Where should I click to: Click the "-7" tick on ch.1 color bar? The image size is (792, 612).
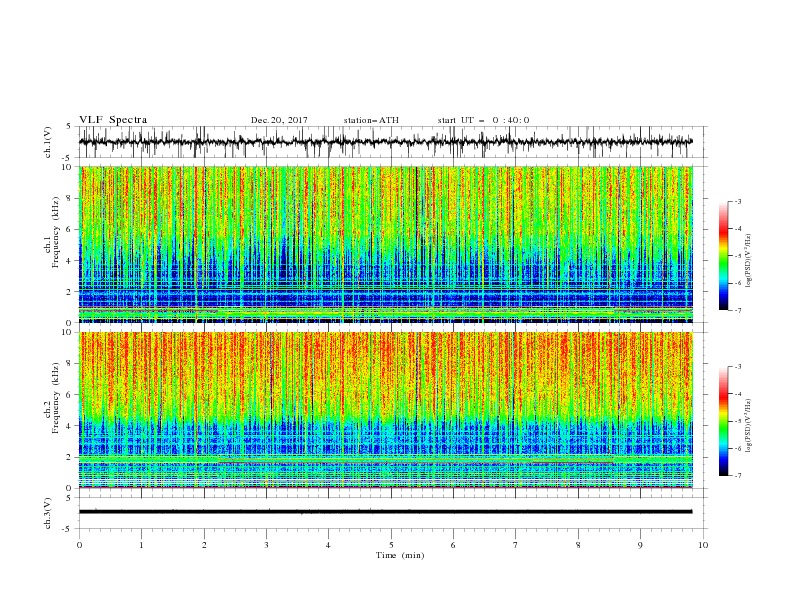[737, 310]
